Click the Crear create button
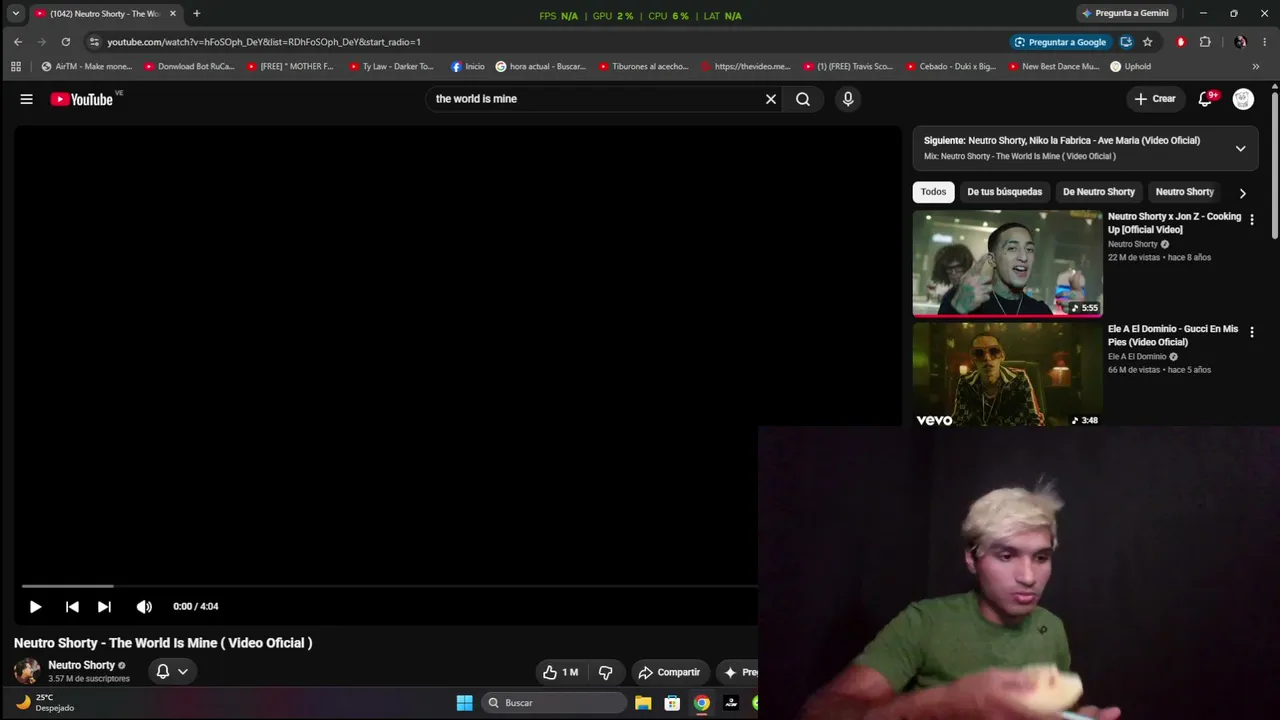 [1155, 99]
